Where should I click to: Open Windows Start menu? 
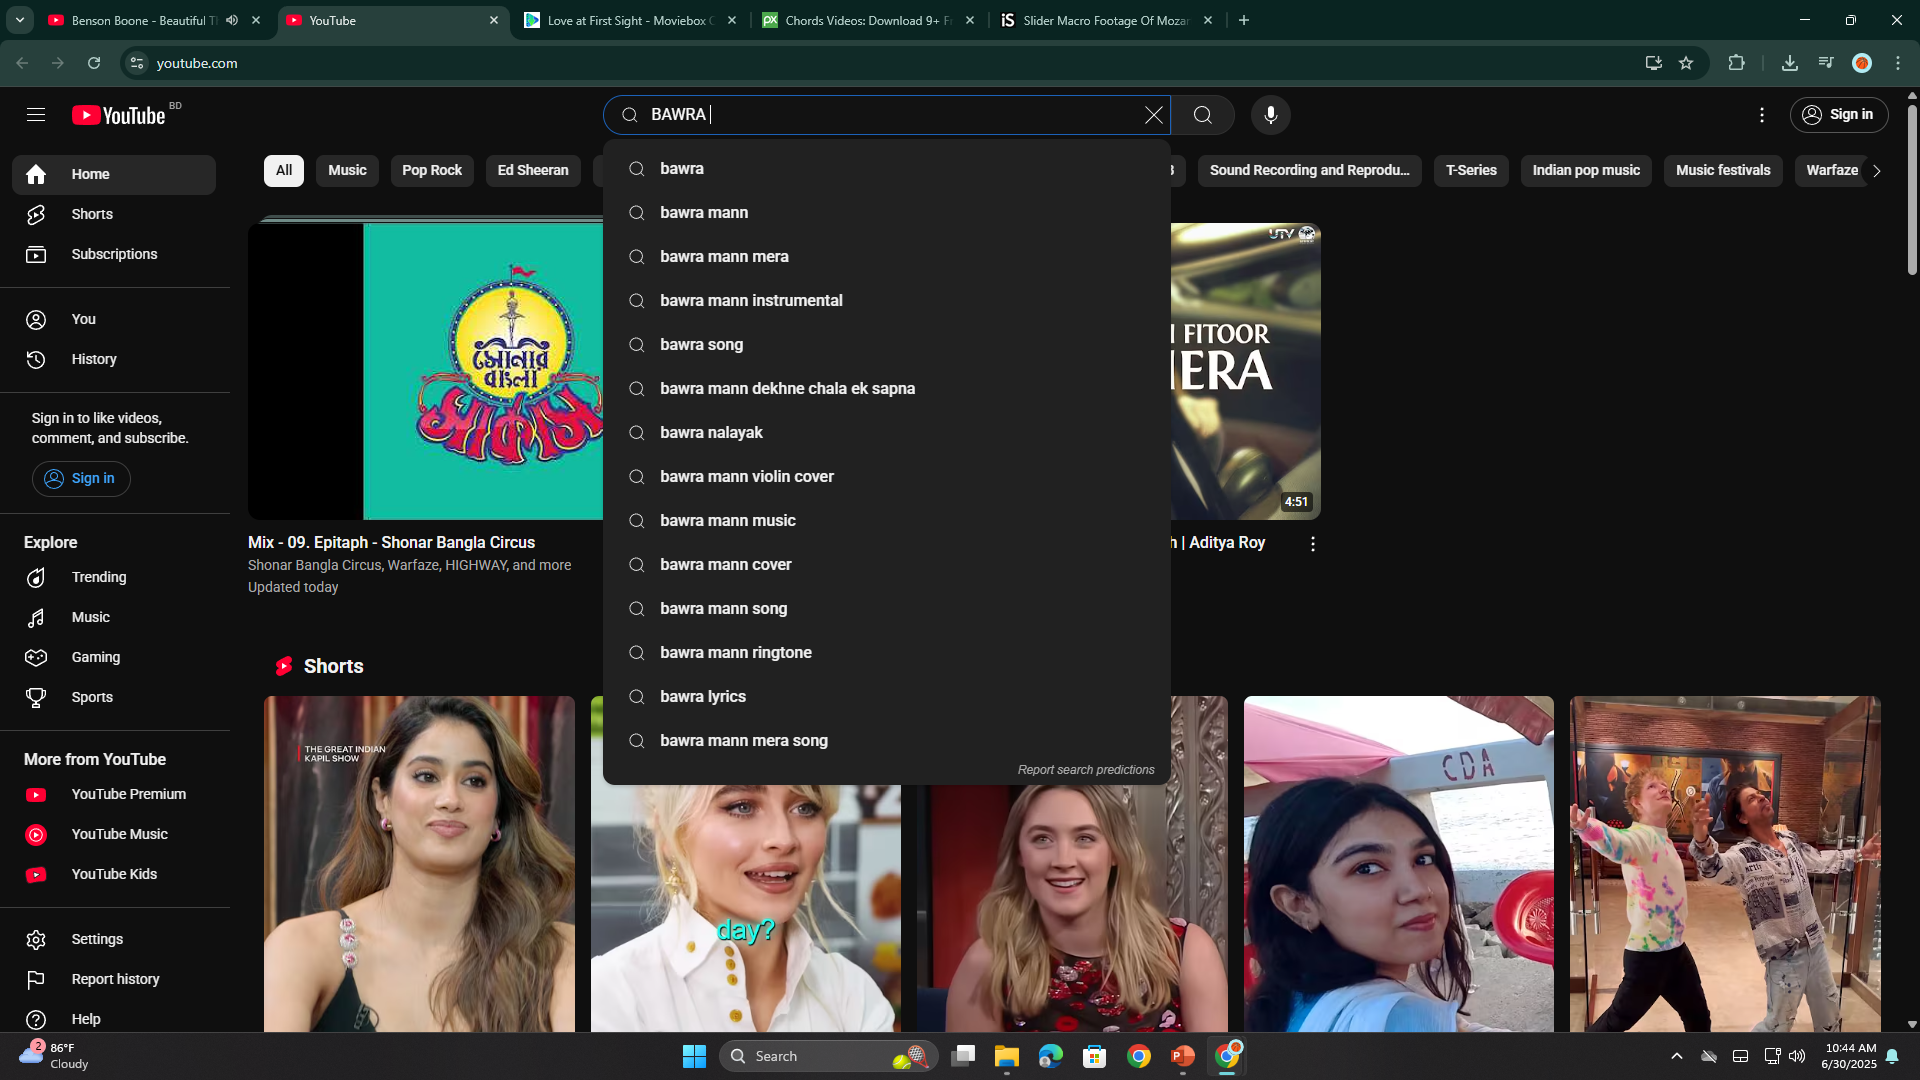[694, 1056]
